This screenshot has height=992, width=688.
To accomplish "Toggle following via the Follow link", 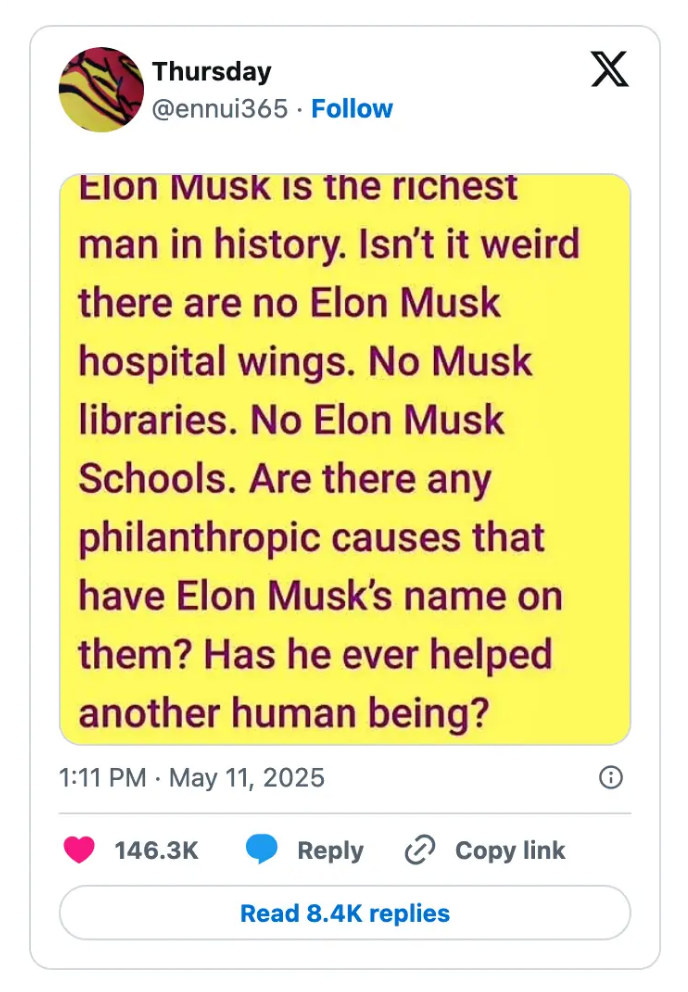I will [353, 109].
